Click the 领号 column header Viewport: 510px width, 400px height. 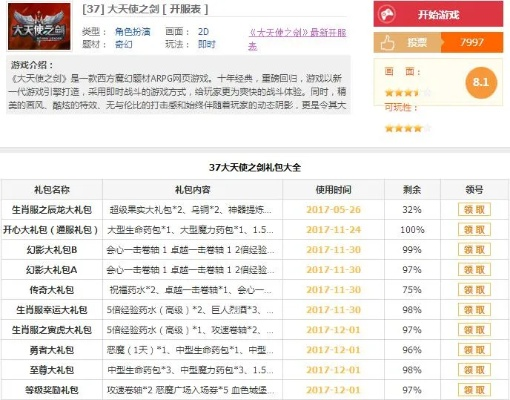click(474, 190)
